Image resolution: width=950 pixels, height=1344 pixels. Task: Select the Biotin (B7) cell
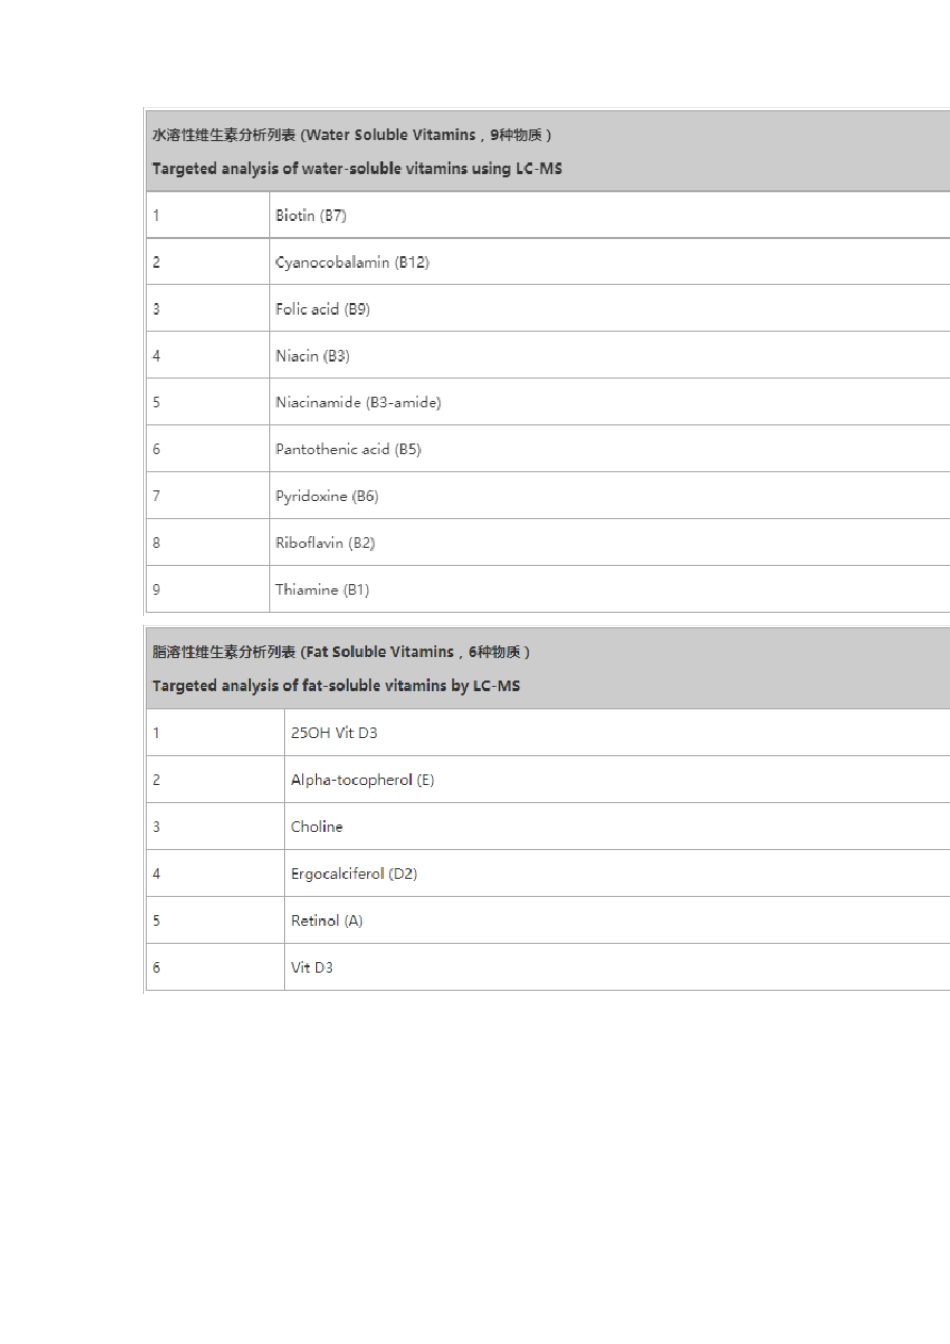[x=311, y=215]
